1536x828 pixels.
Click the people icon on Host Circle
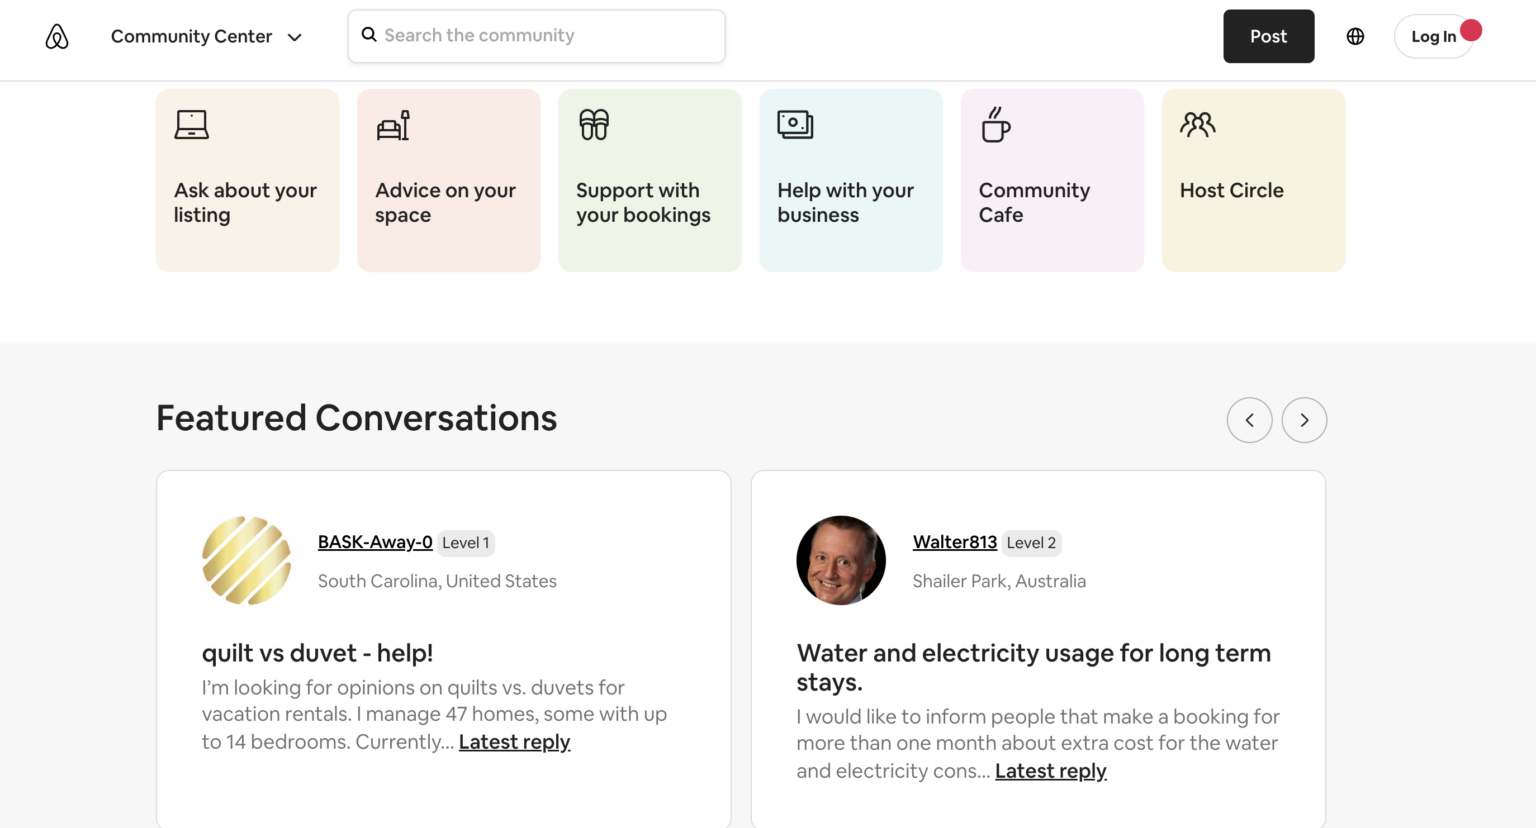1196,124
